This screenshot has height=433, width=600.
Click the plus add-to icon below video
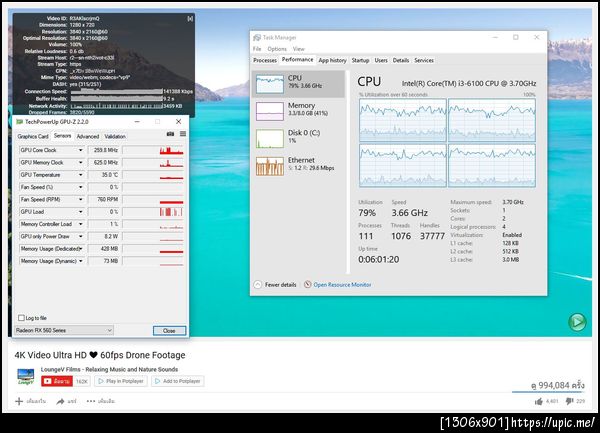(x=19, y=401)
